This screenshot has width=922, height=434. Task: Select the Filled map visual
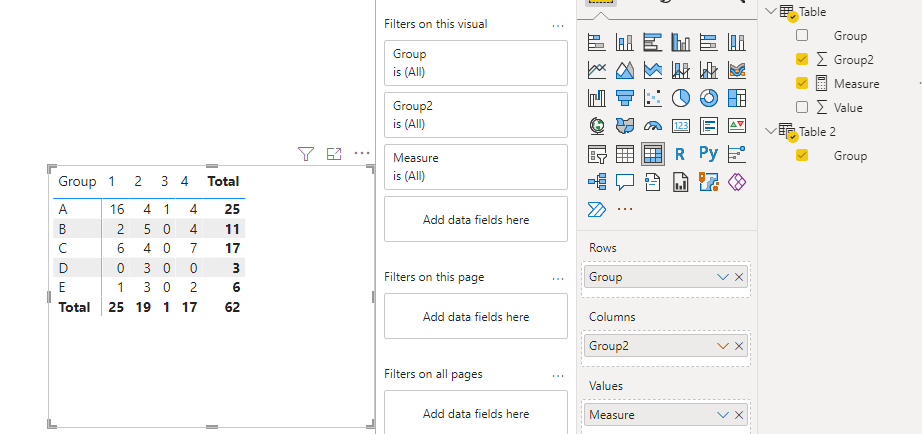[x=624, y=126]
